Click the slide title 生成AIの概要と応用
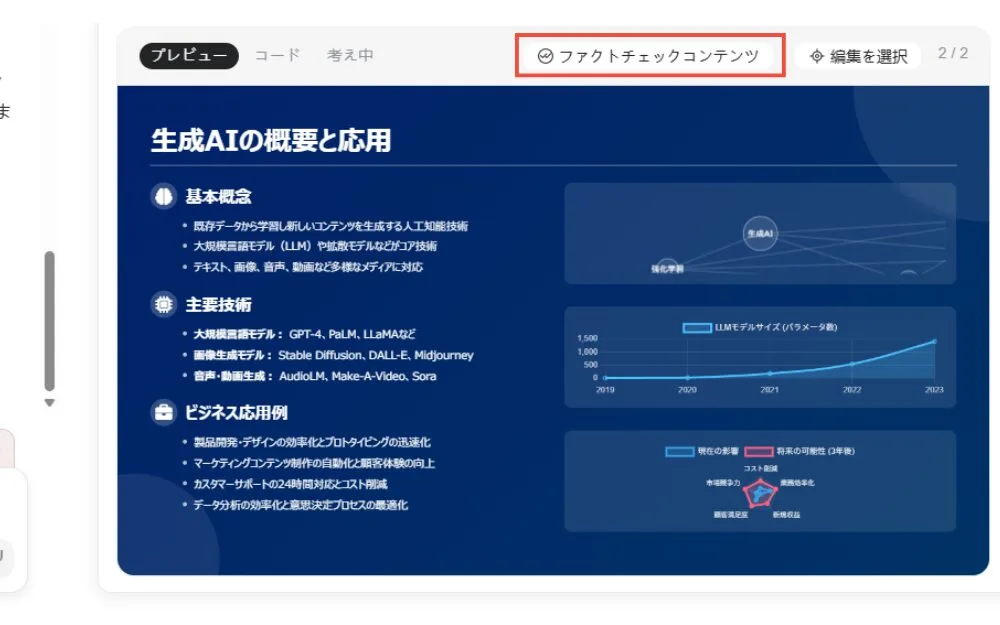Image resolution: width=1000 pixels, height=625 pixels. click(271, 140)
